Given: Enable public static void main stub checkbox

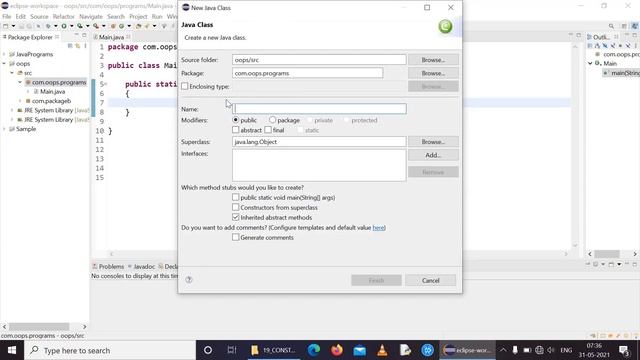Looking at the screenshot, I should tap(236, 197).
